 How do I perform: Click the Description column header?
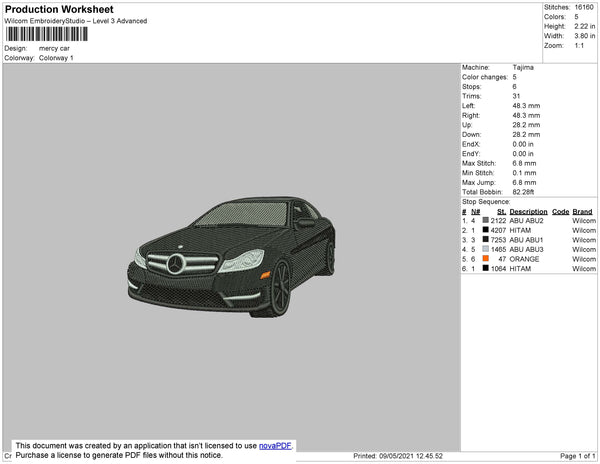(x=528, y=212)
